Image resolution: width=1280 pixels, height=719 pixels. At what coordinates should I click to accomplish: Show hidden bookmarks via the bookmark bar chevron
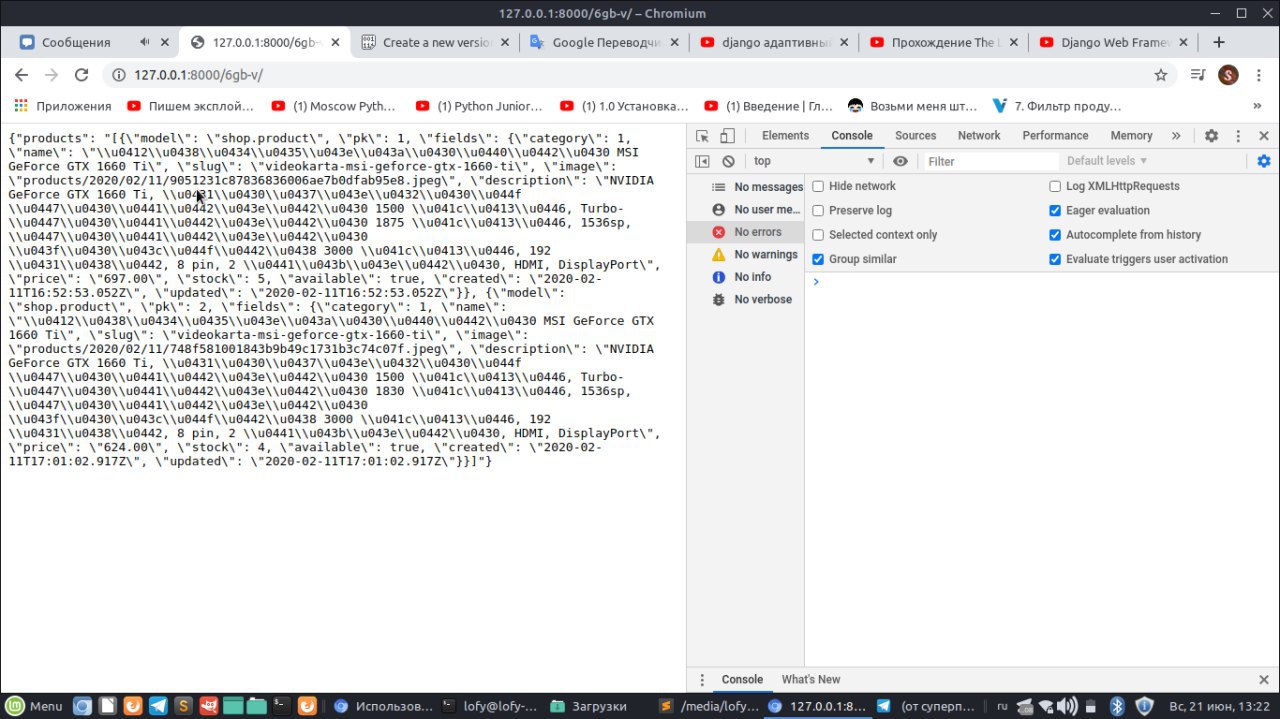1257,105
